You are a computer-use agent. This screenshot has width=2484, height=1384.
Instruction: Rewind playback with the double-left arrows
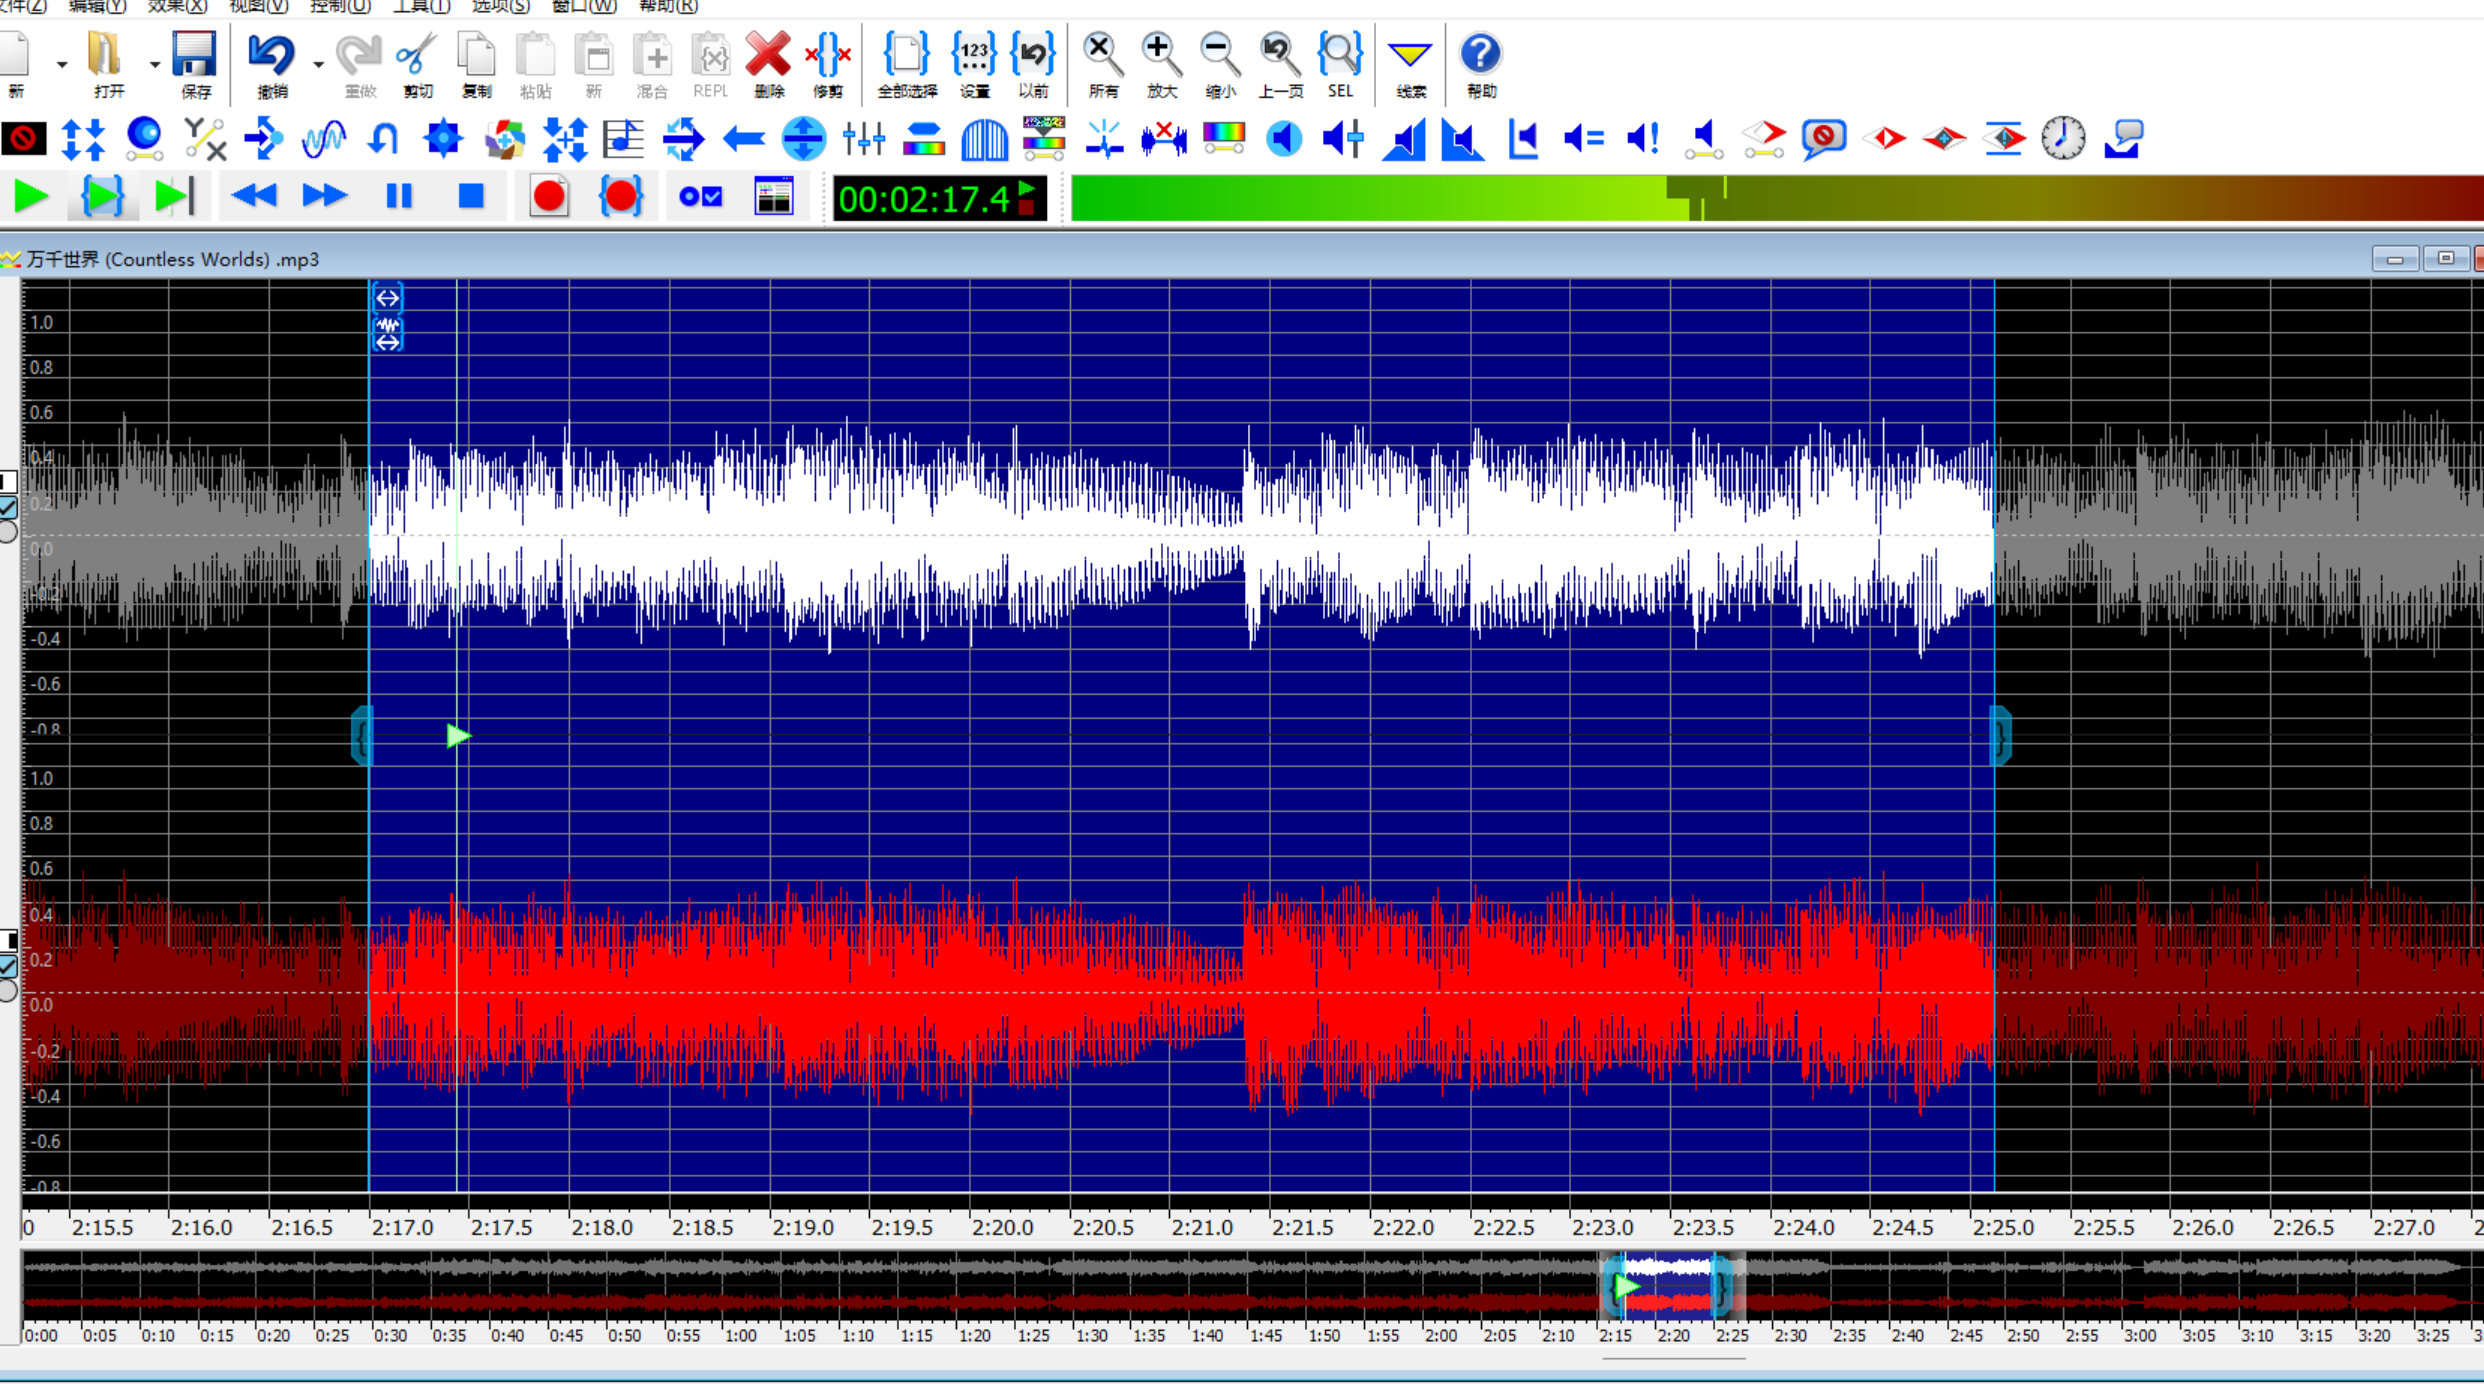[x=253, y=196]
